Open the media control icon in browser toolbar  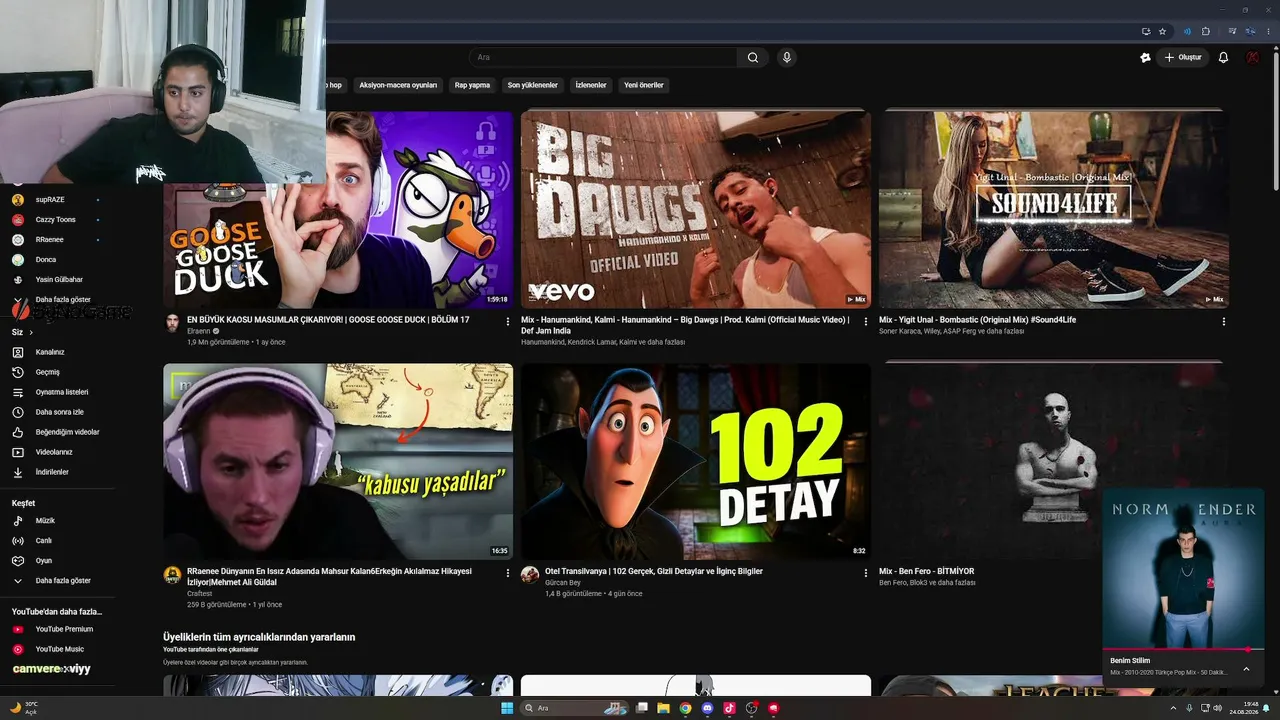click(1232, 31)
